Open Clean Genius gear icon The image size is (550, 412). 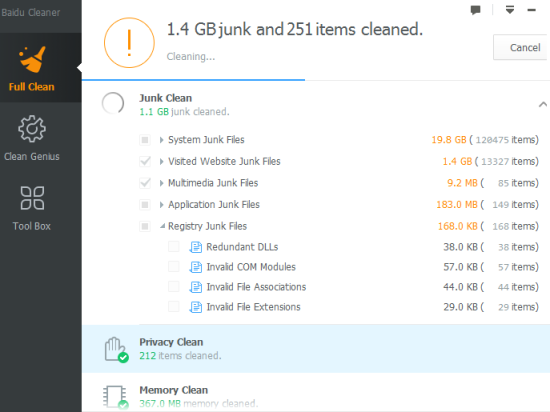coord(32,129)
